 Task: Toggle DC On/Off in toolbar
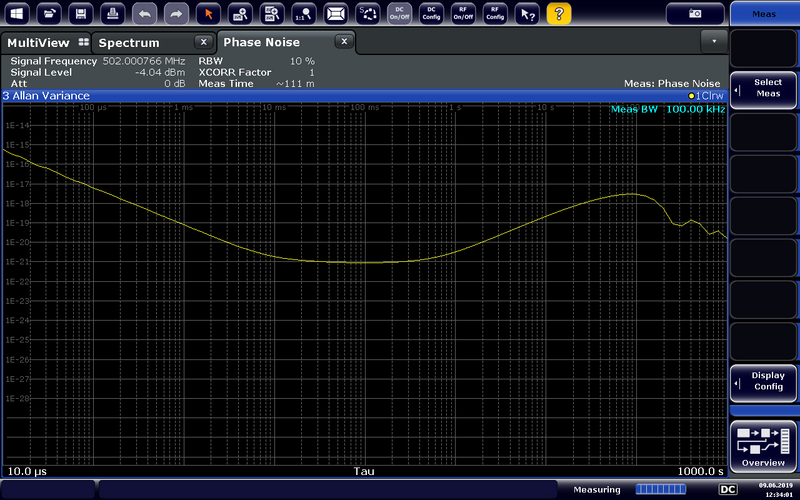pyautogui.click(x=399, y=13)
